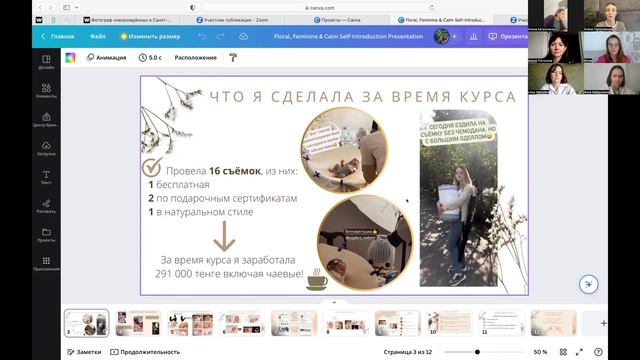Select the slide 6 thumbnail

(x=242, y=323)
